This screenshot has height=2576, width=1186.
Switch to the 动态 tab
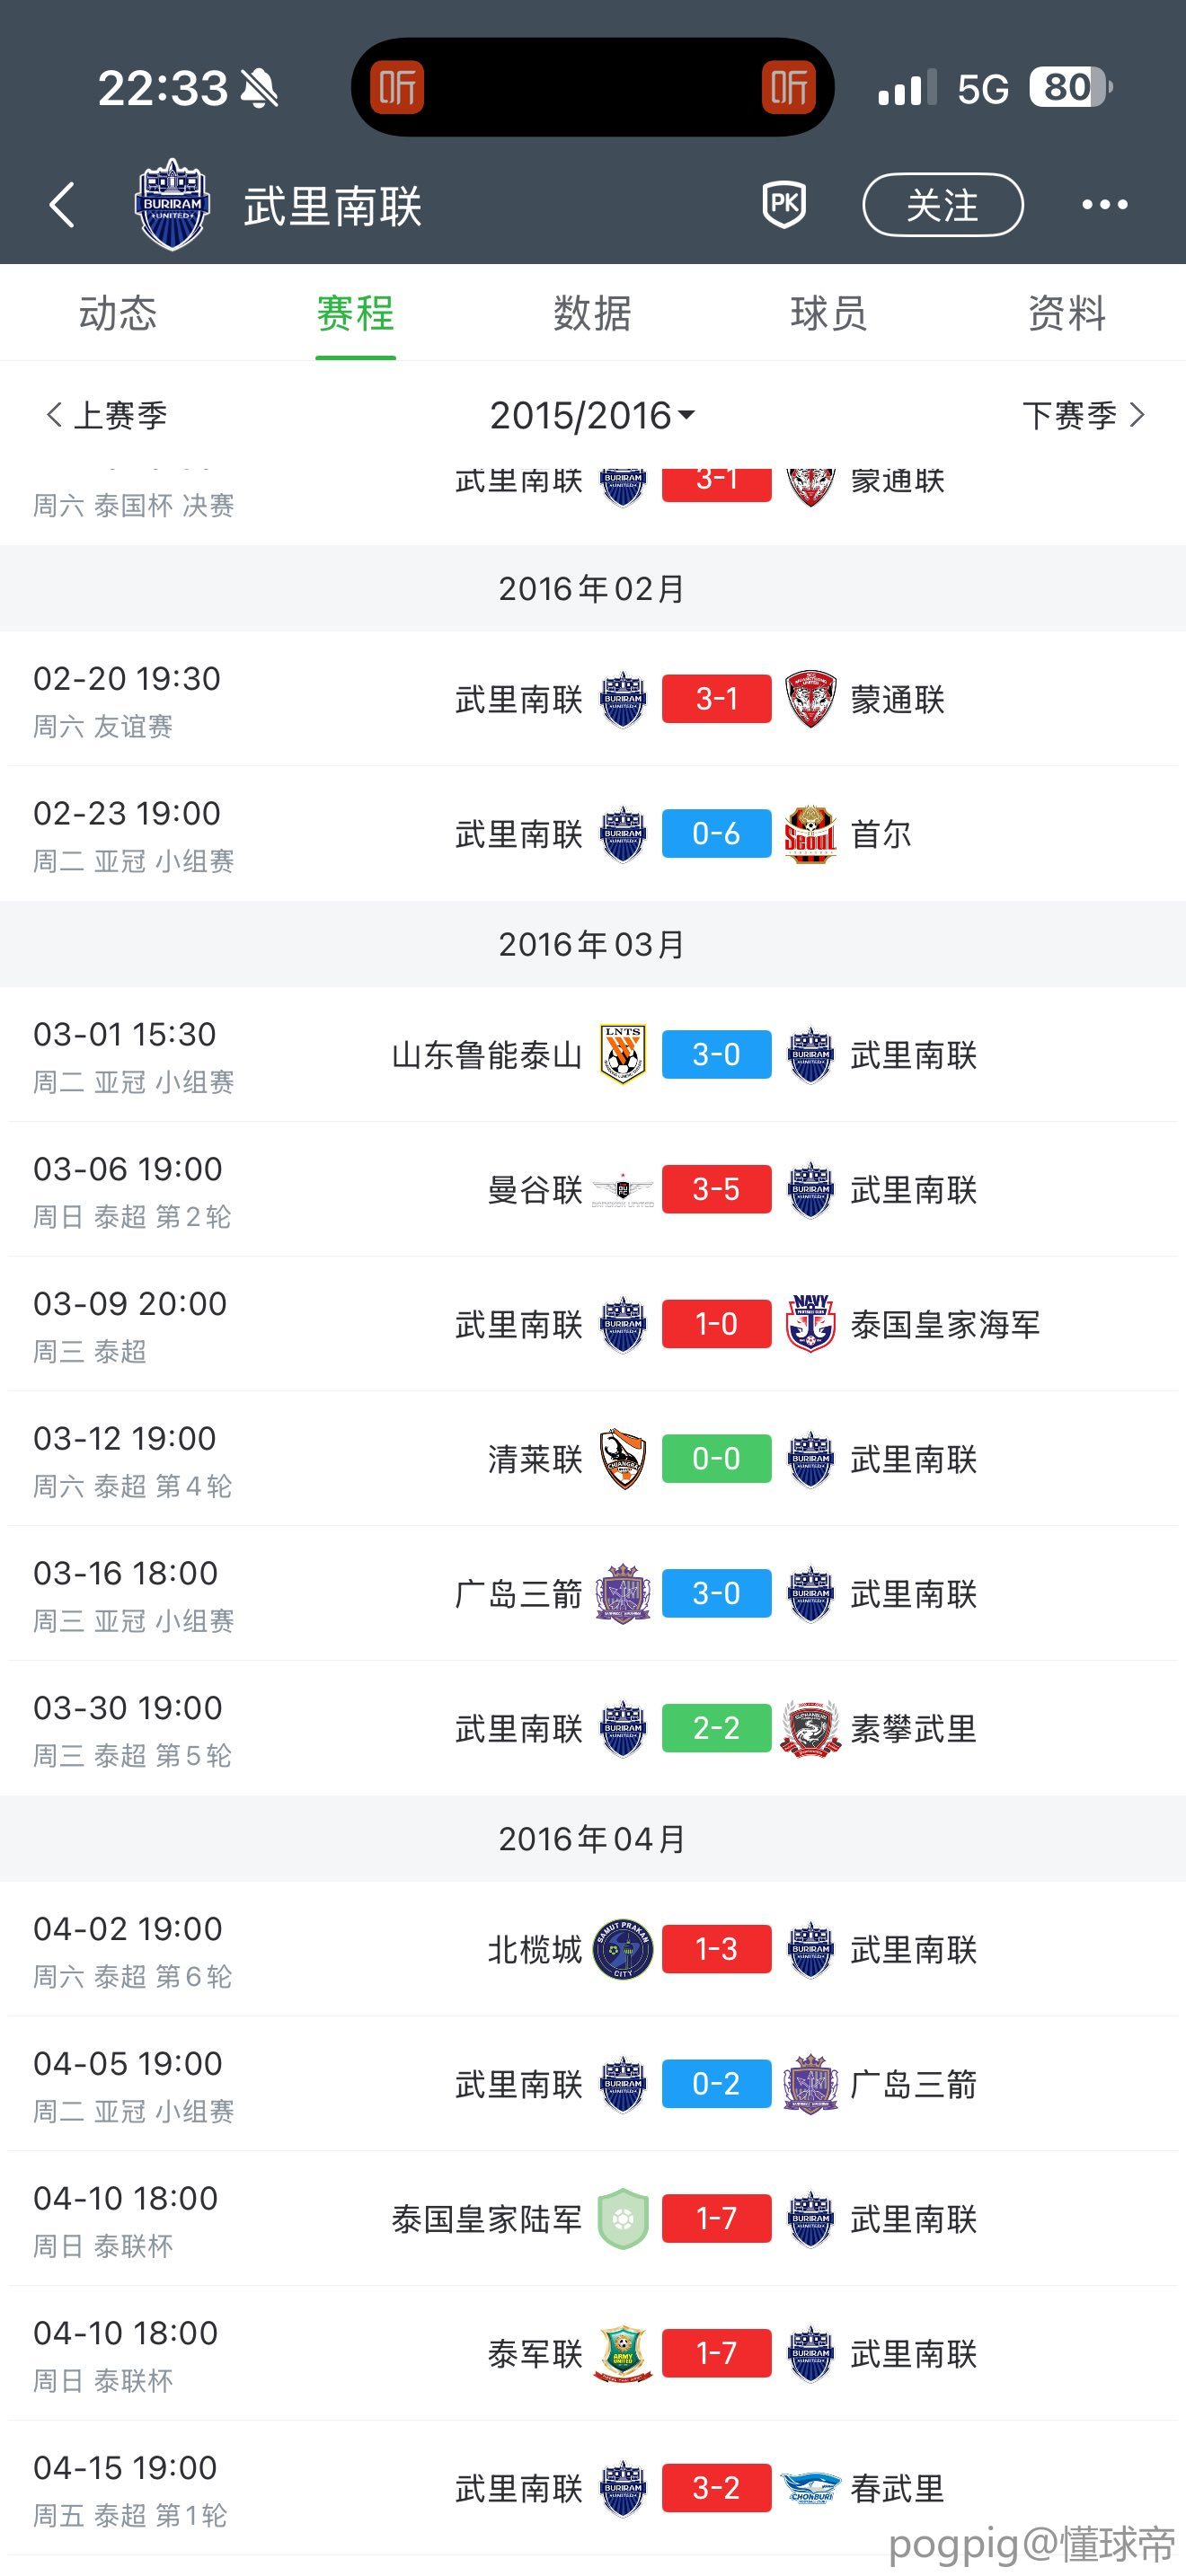point(118,313)
